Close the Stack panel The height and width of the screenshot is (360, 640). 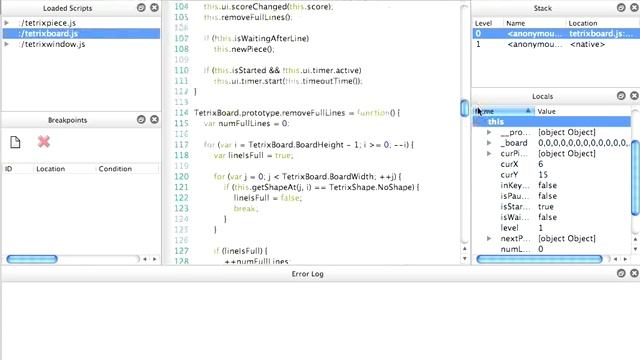634,7
